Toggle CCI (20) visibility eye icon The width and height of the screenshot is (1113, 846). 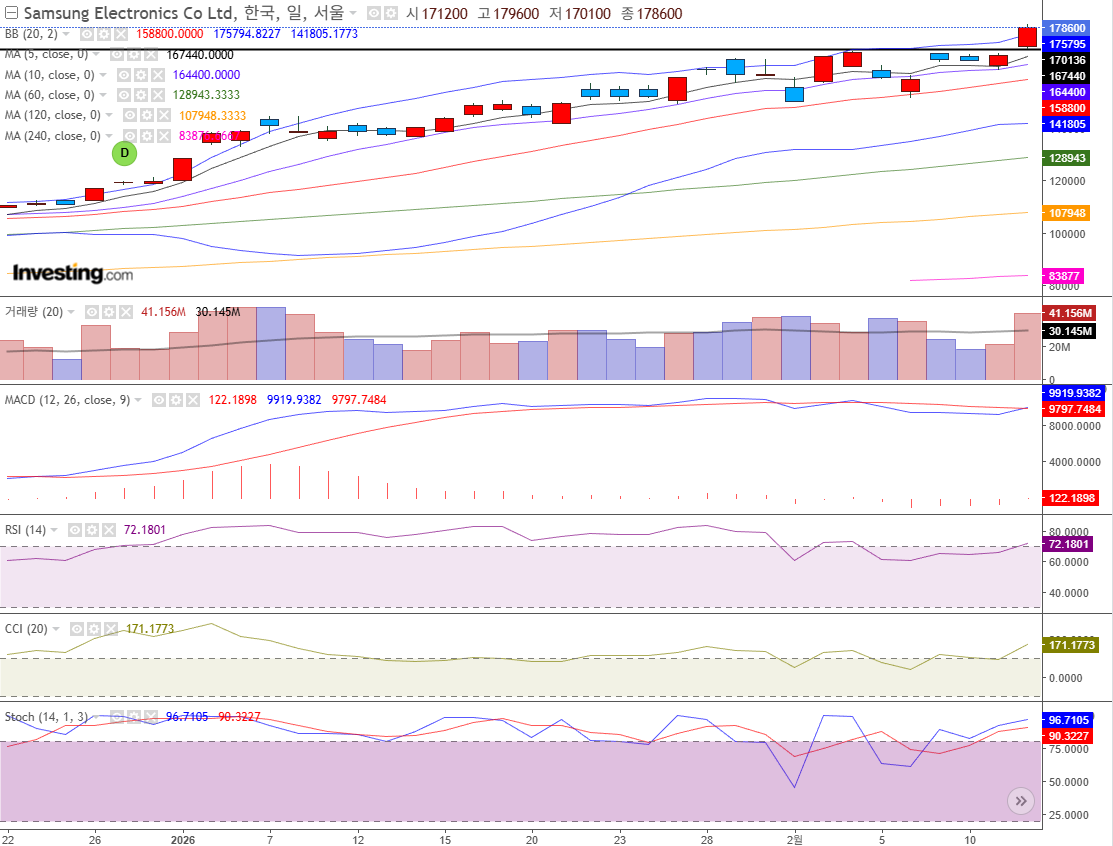(77, 629)
